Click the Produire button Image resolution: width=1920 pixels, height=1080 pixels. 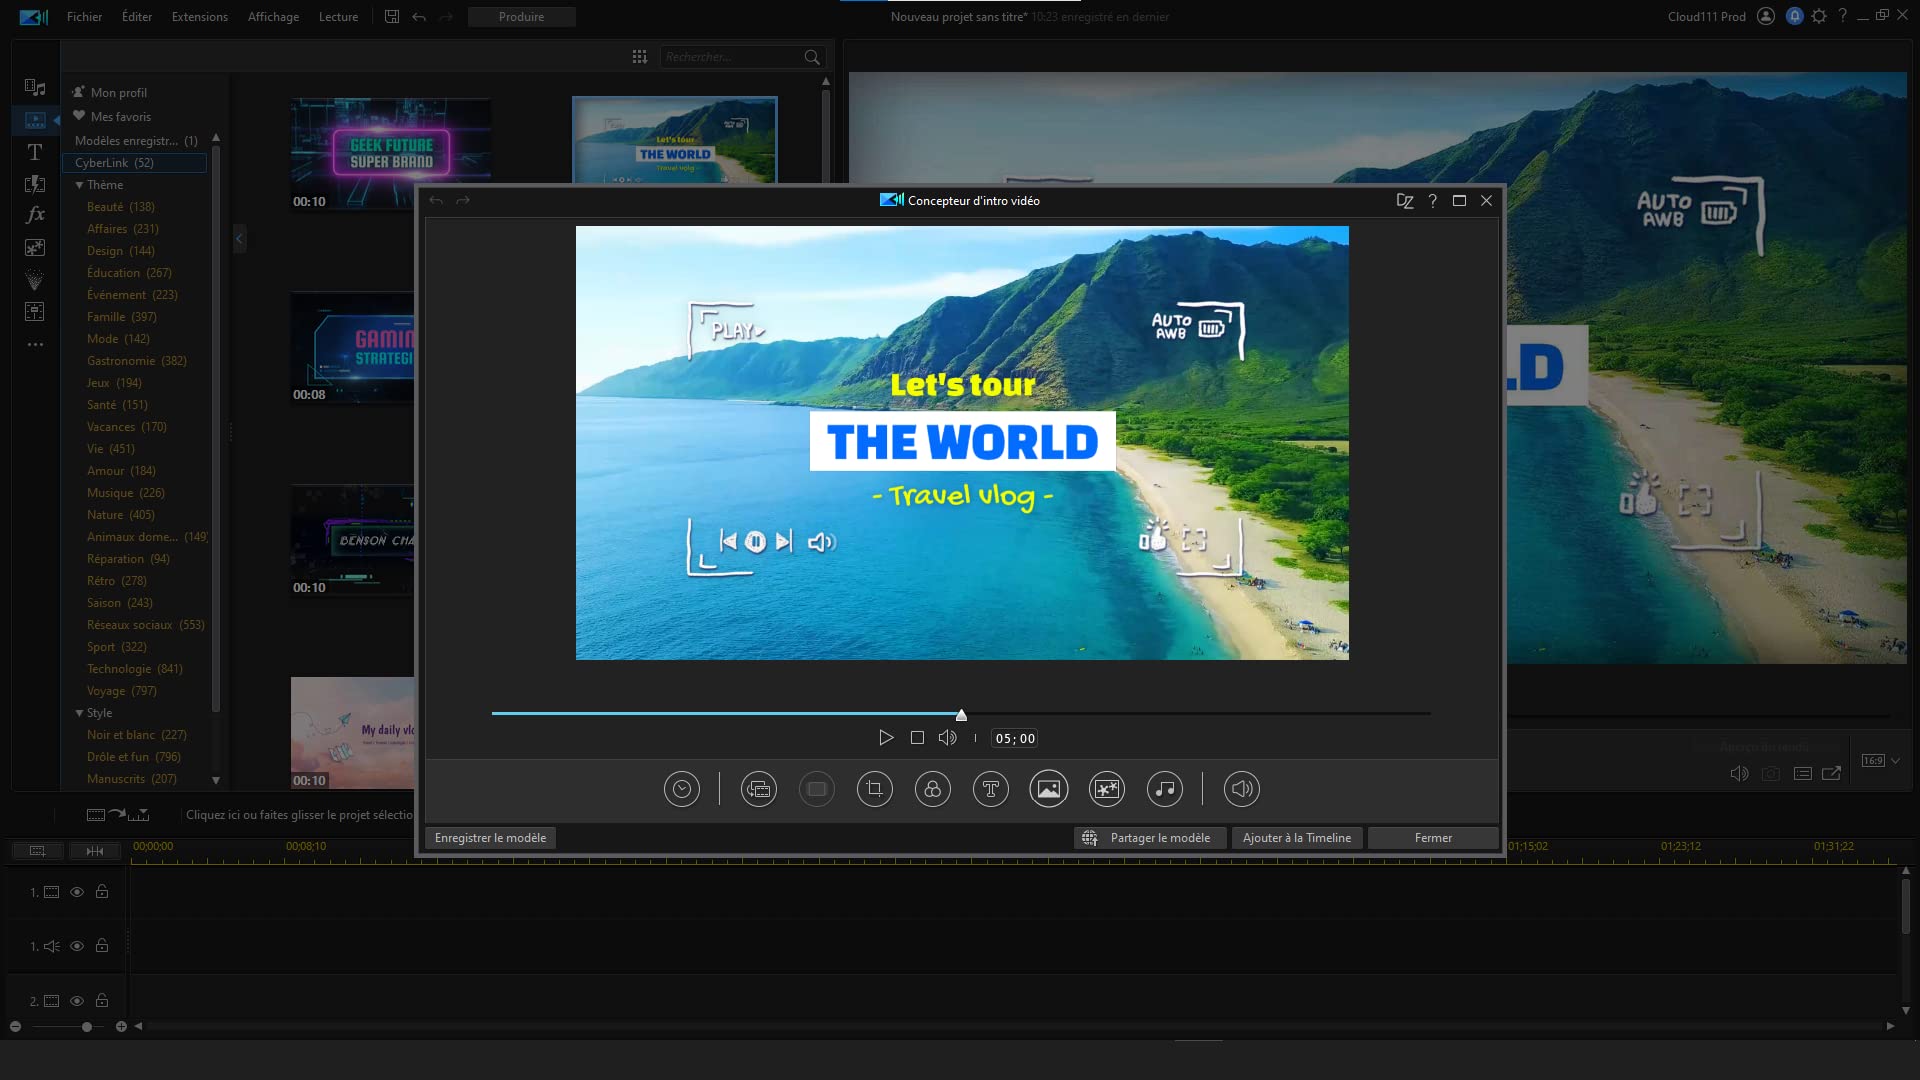pyautogui.click(x=522, y=17)
